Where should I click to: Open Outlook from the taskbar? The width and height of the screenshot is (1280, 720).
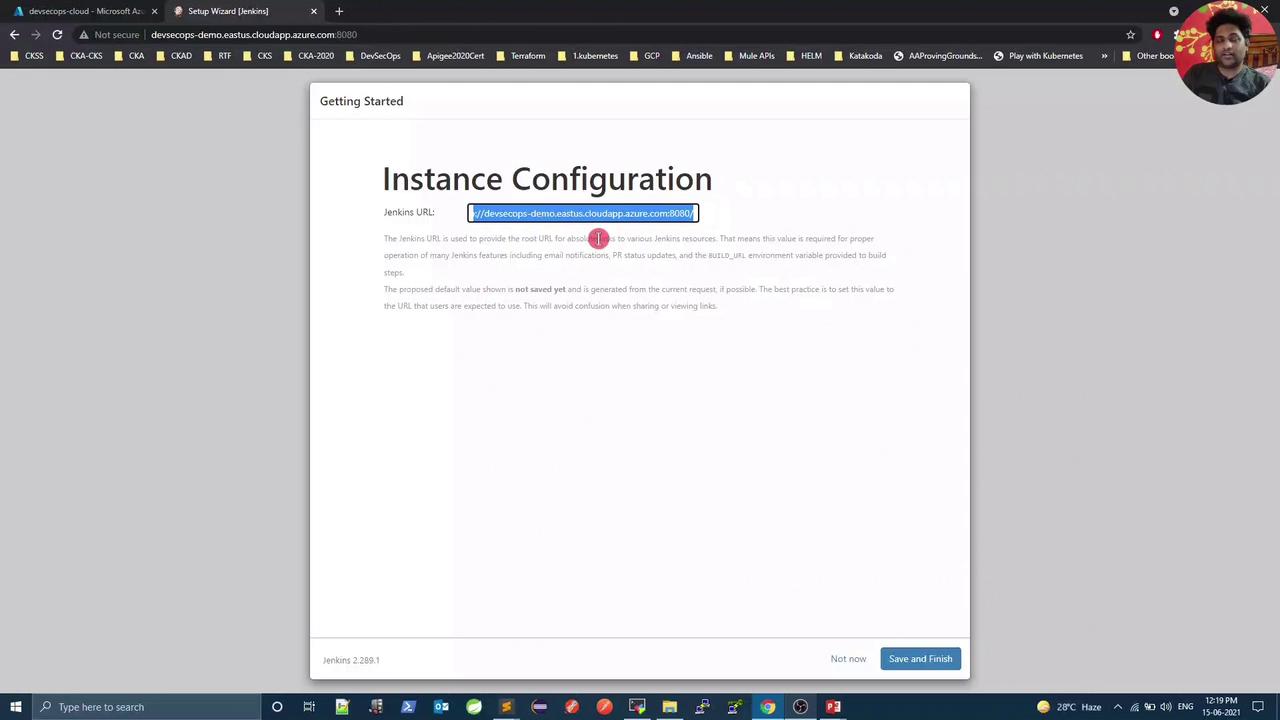(x=441, y=707)
